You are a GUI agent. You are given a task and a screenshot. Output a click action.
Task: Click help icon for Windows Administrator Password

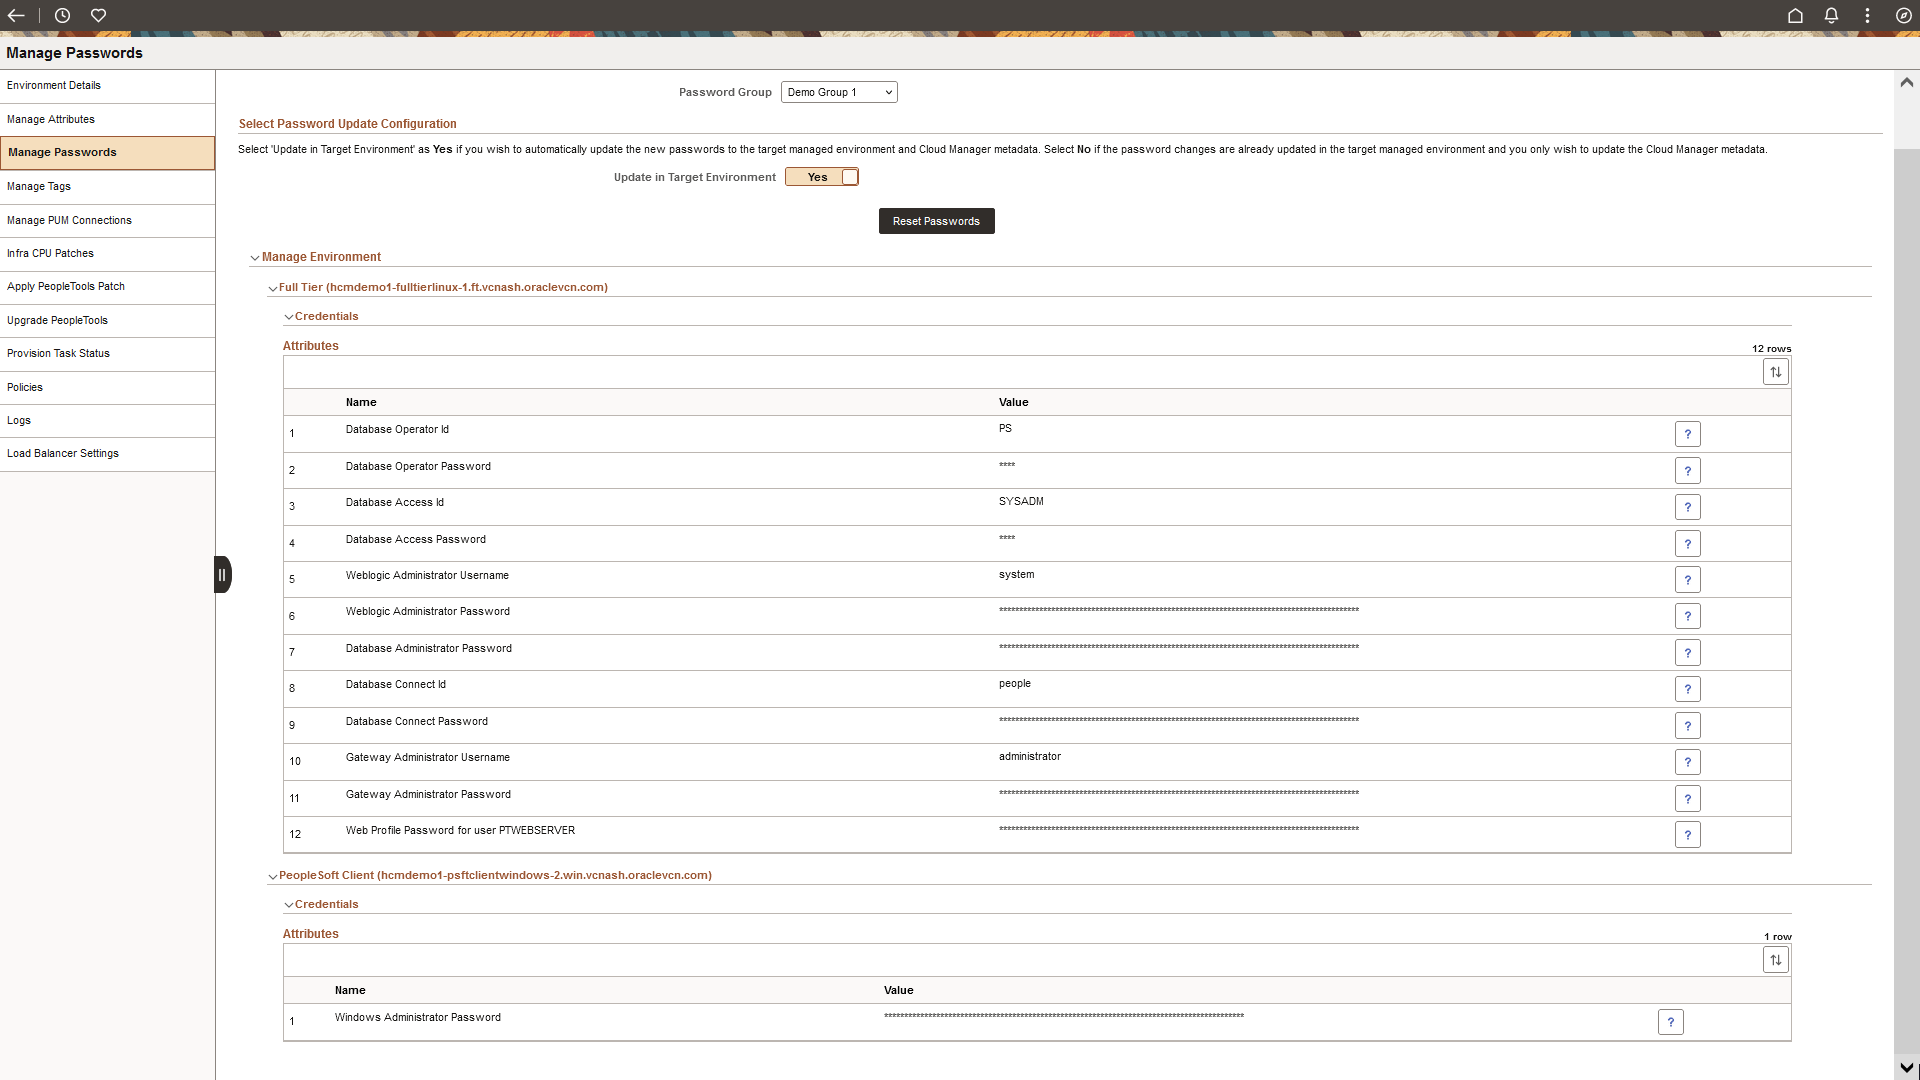coord(1670,1022)
